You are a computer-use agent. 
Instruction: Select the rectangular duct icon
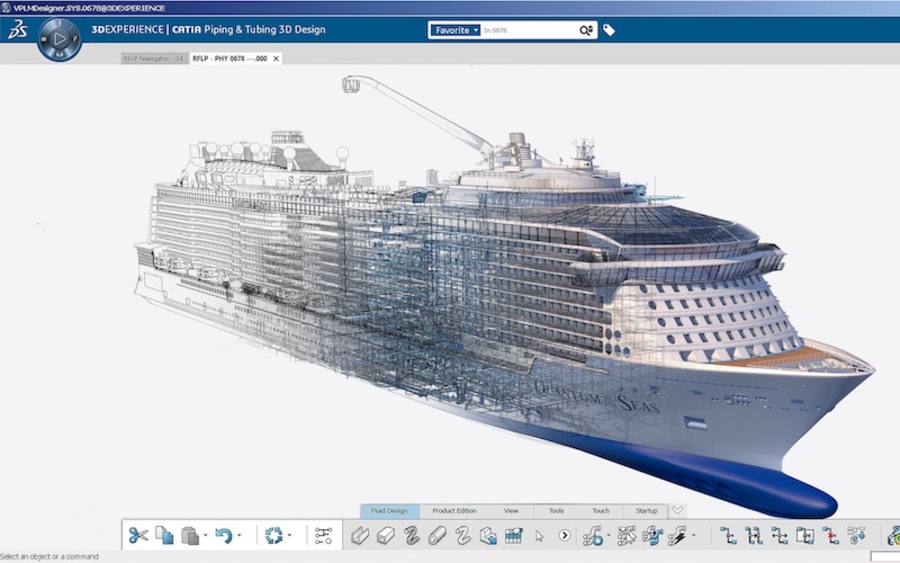pyautogui.click(x=386, y=536)
